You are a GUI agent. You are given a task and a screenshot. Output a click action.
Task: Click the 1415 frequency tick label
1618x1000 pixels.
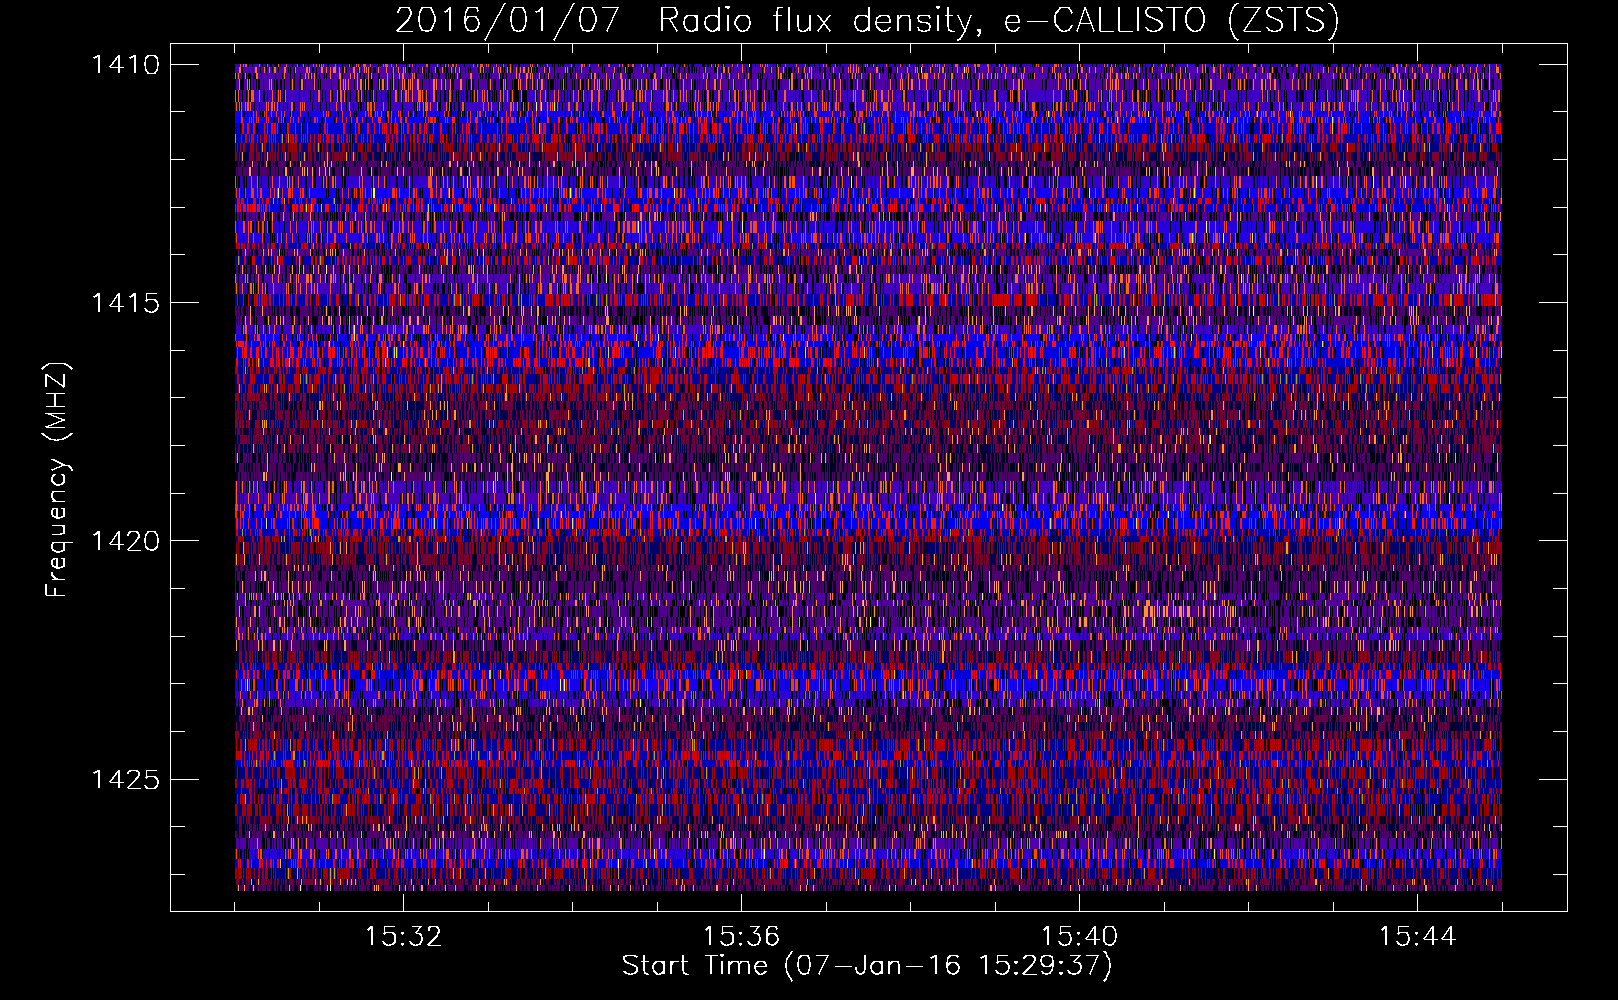125,303
